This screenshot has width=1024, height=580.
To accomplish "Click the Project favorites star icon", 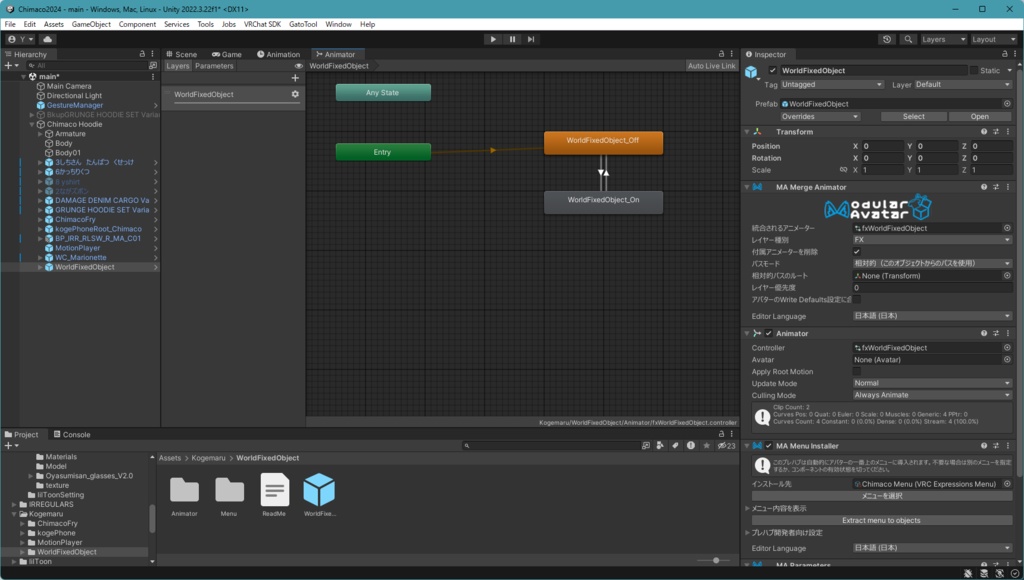I will 706,445.
